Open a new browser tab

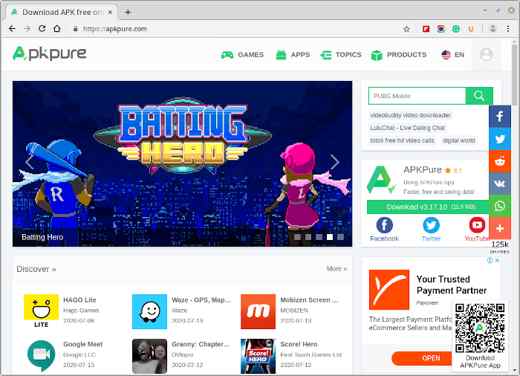coord(128,12)
